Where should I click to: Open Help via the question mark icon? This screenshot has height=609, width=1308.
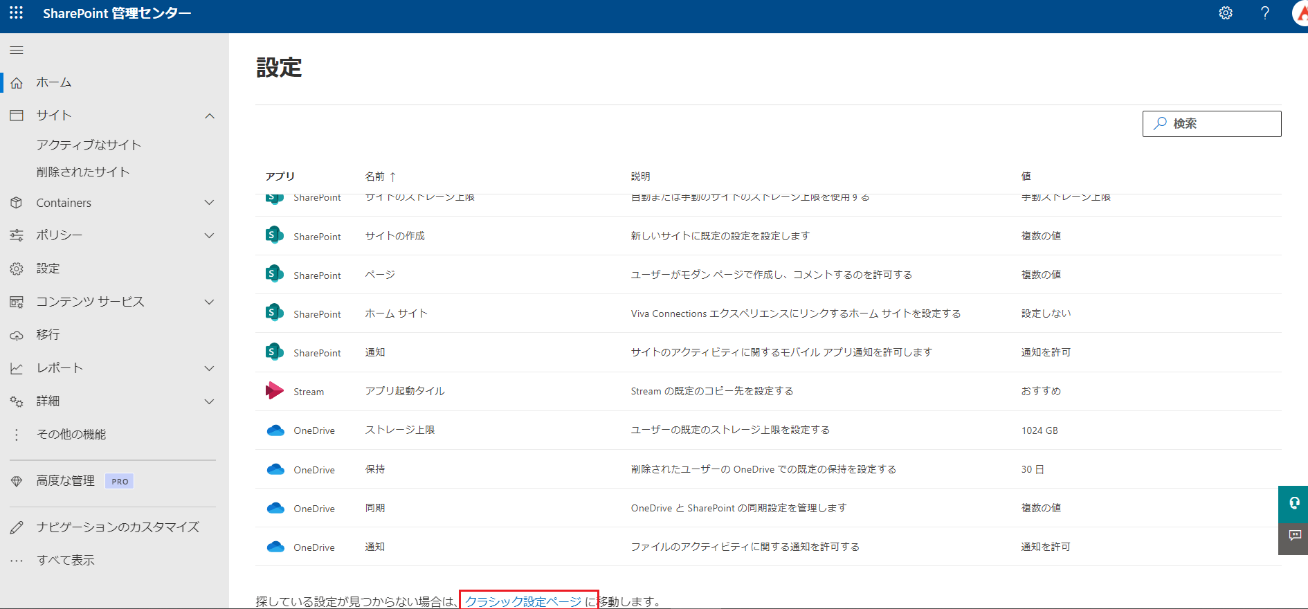1263,13
